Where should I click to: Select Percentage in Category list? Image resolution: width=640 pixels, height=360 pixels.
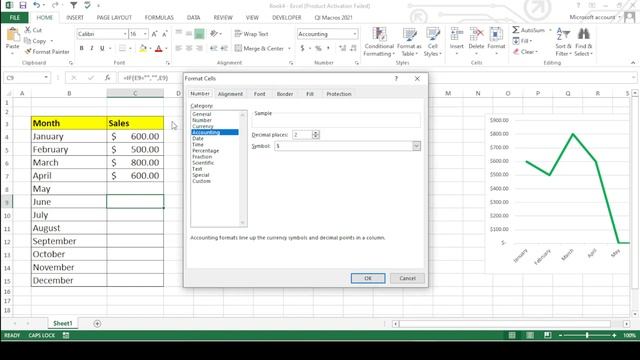215,151
